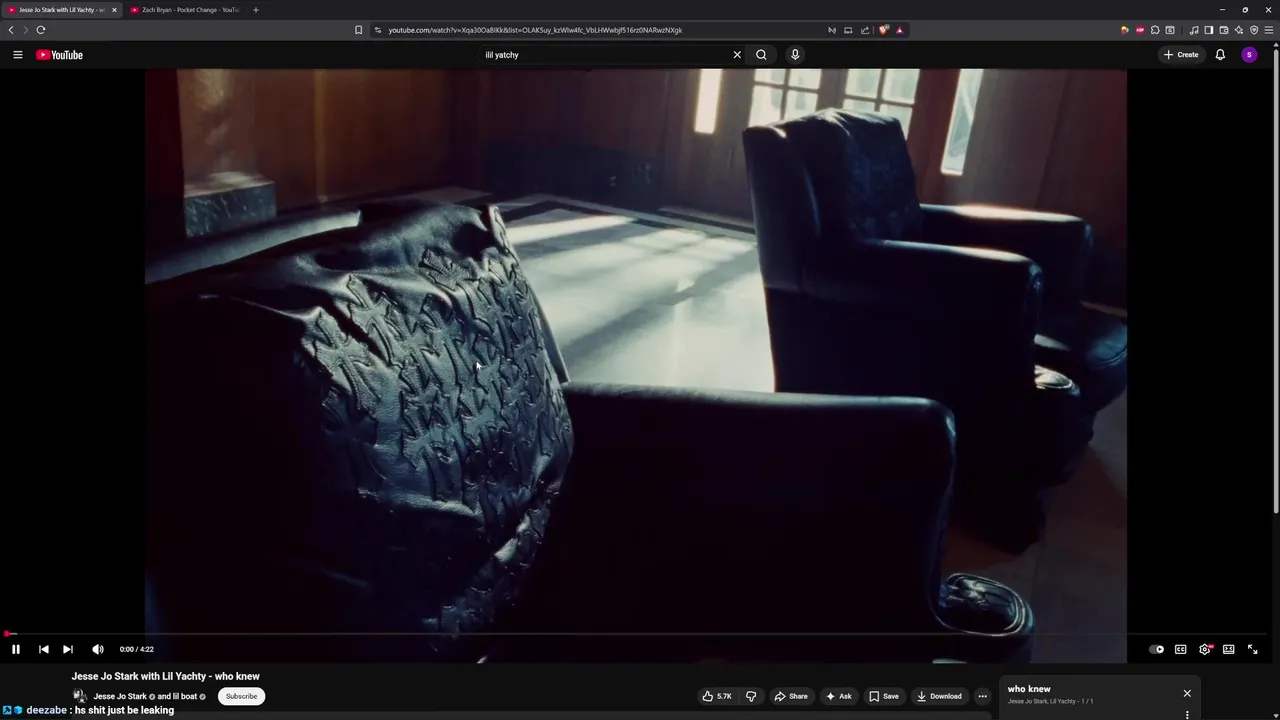Image resolution: width=1280 pixels, height=720 pixels.
Task: Toggle the autoplay switch
Action: pos(1157,649)
